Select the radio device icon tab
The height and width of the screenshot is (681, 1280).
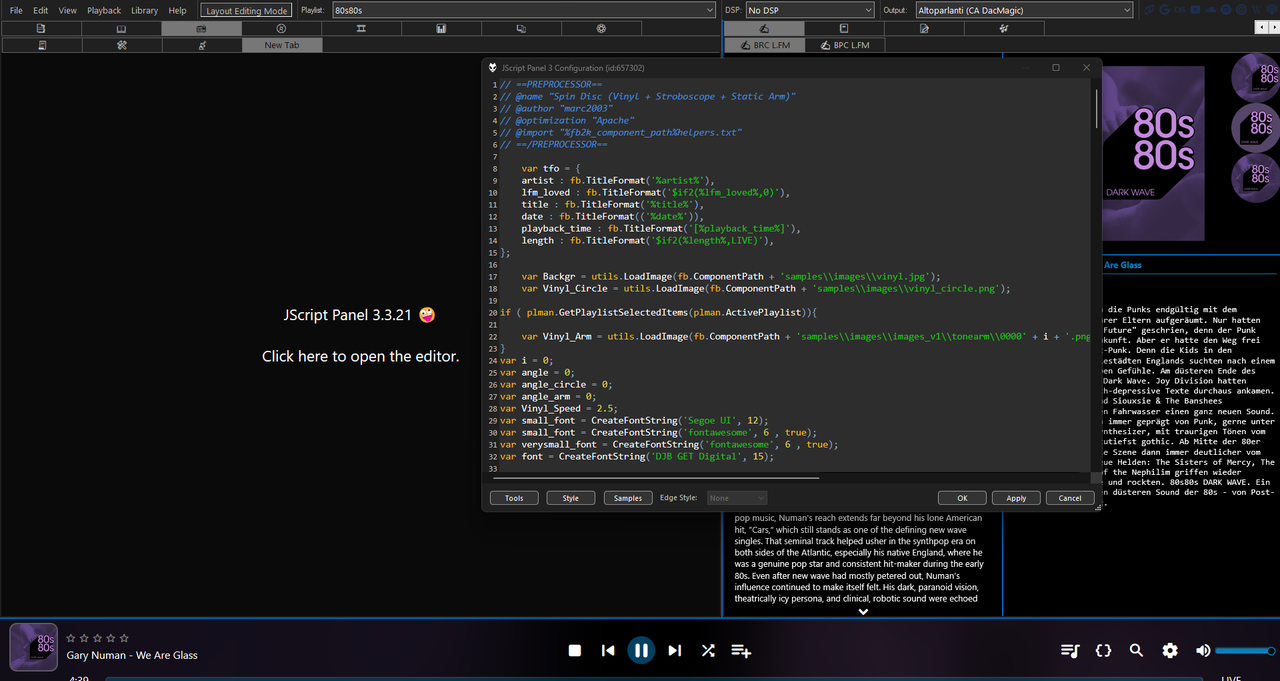[x=201, y=29]
